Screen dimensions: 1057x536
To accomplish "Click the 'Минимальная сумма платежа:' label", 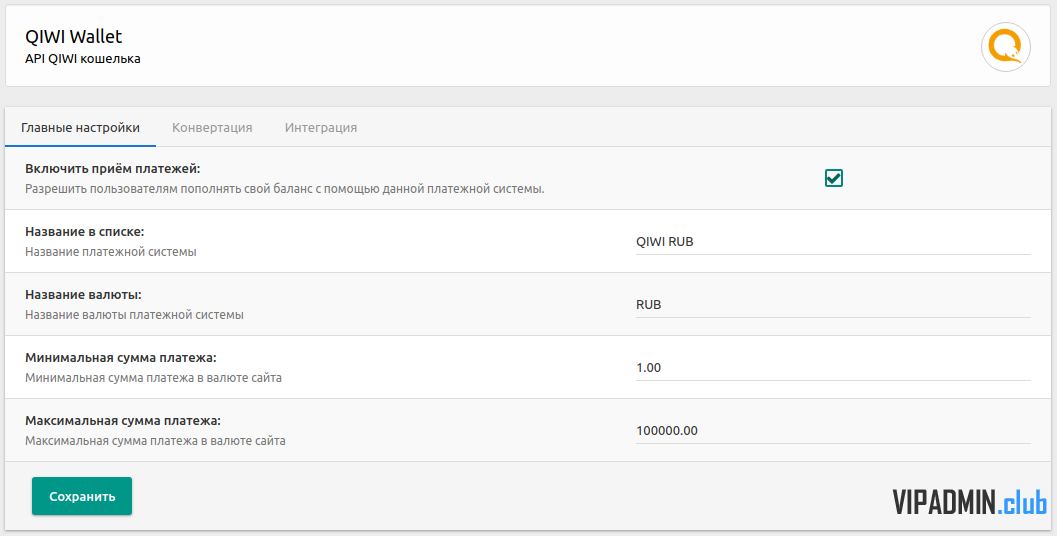I will click(x=121, y=357).
